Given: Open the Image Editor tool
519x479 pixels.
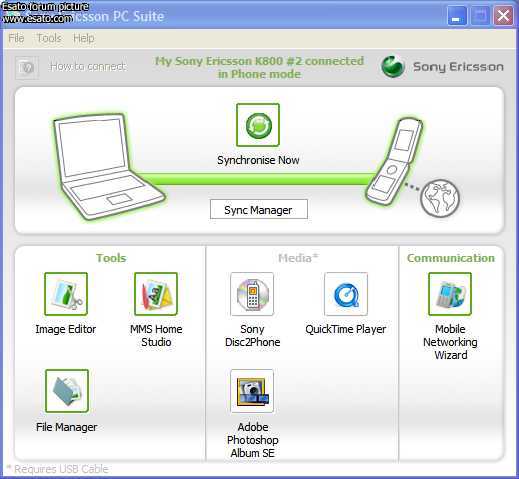Looking at the screenshot, I should click(x=66, y=294).
